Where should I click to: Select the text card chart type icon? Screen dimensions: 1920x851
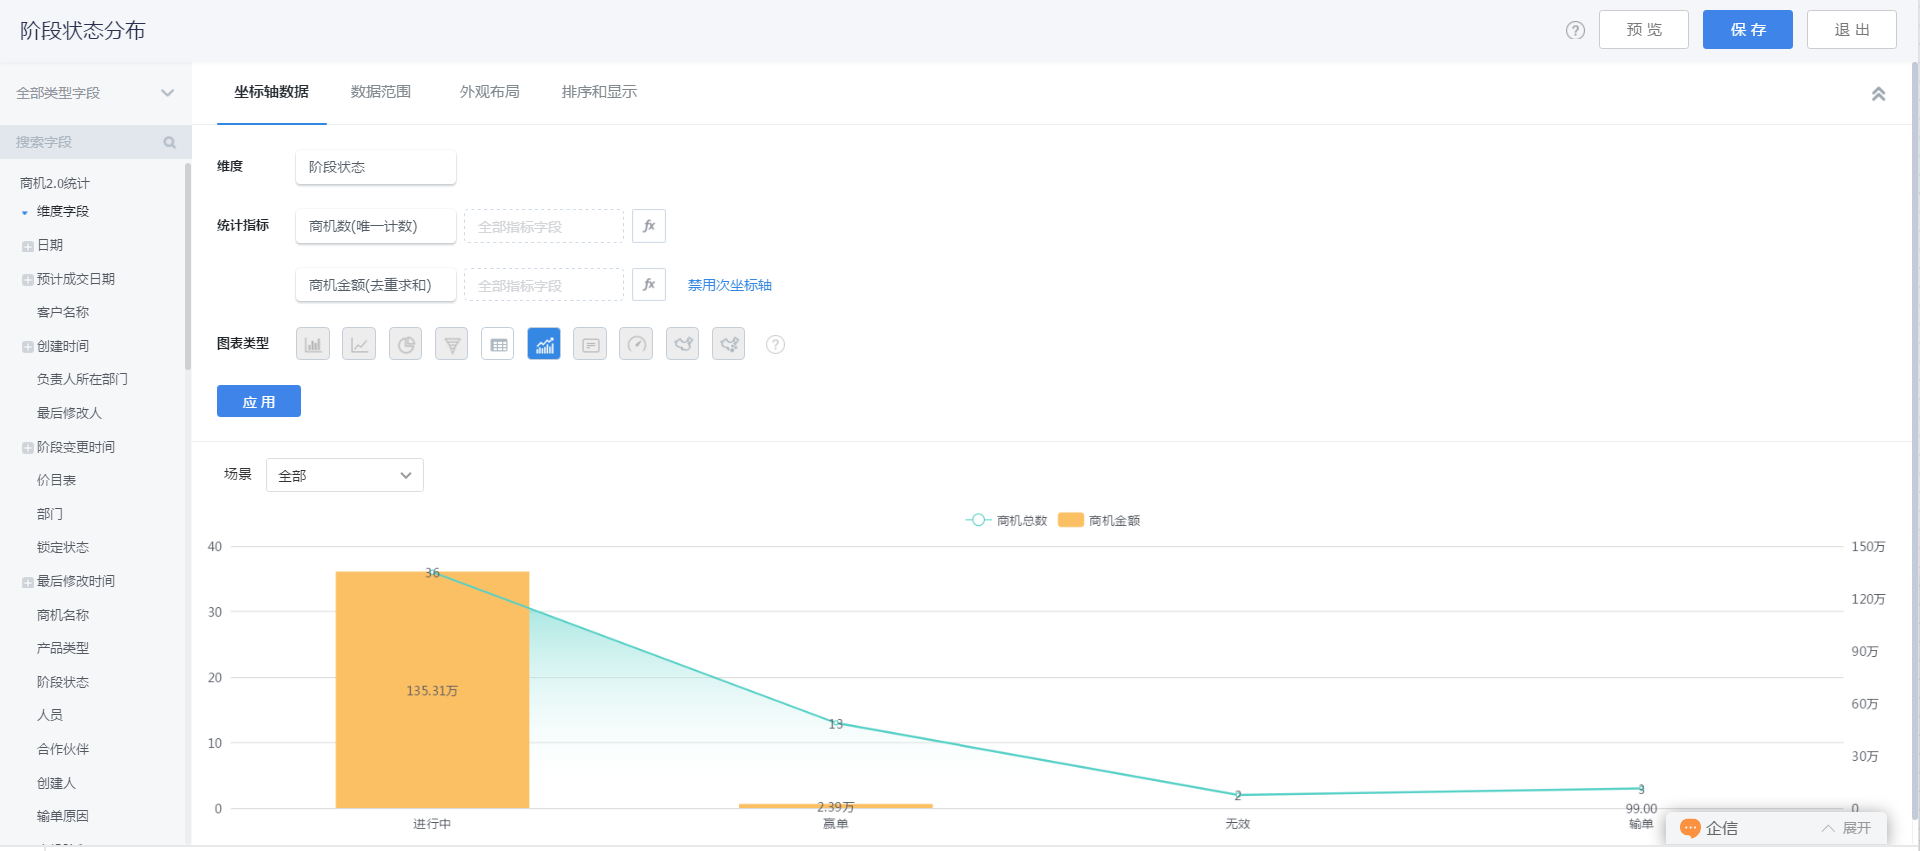(x=590, y=344)
